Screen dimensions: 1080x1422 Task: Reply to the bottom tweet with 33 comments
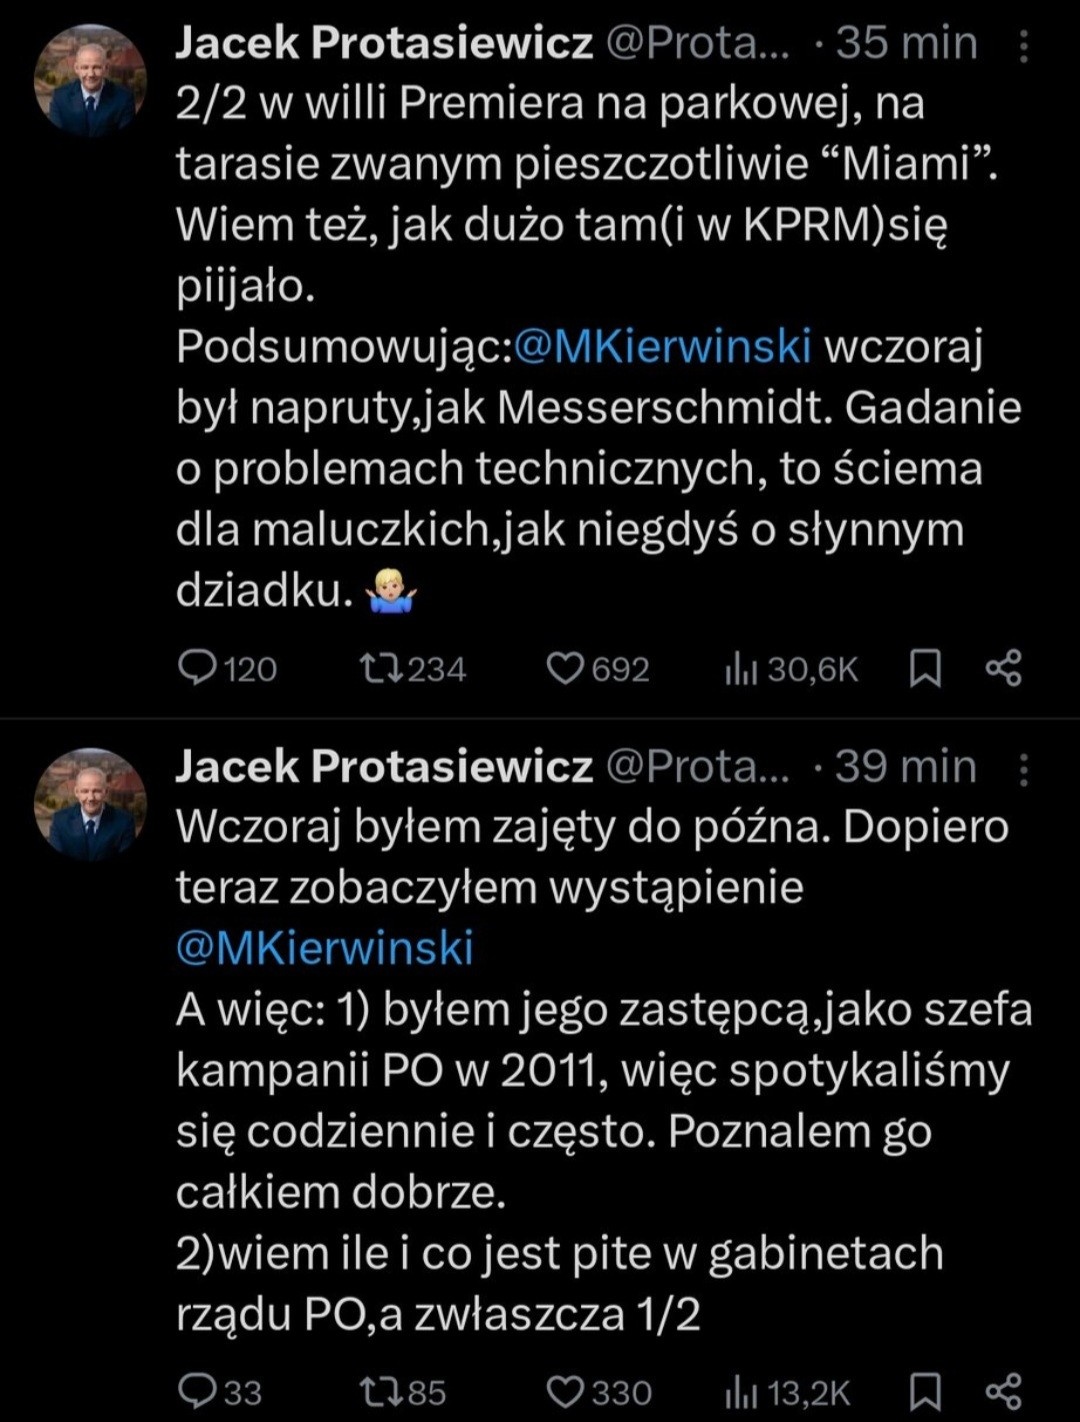[x=197, y=1391]
